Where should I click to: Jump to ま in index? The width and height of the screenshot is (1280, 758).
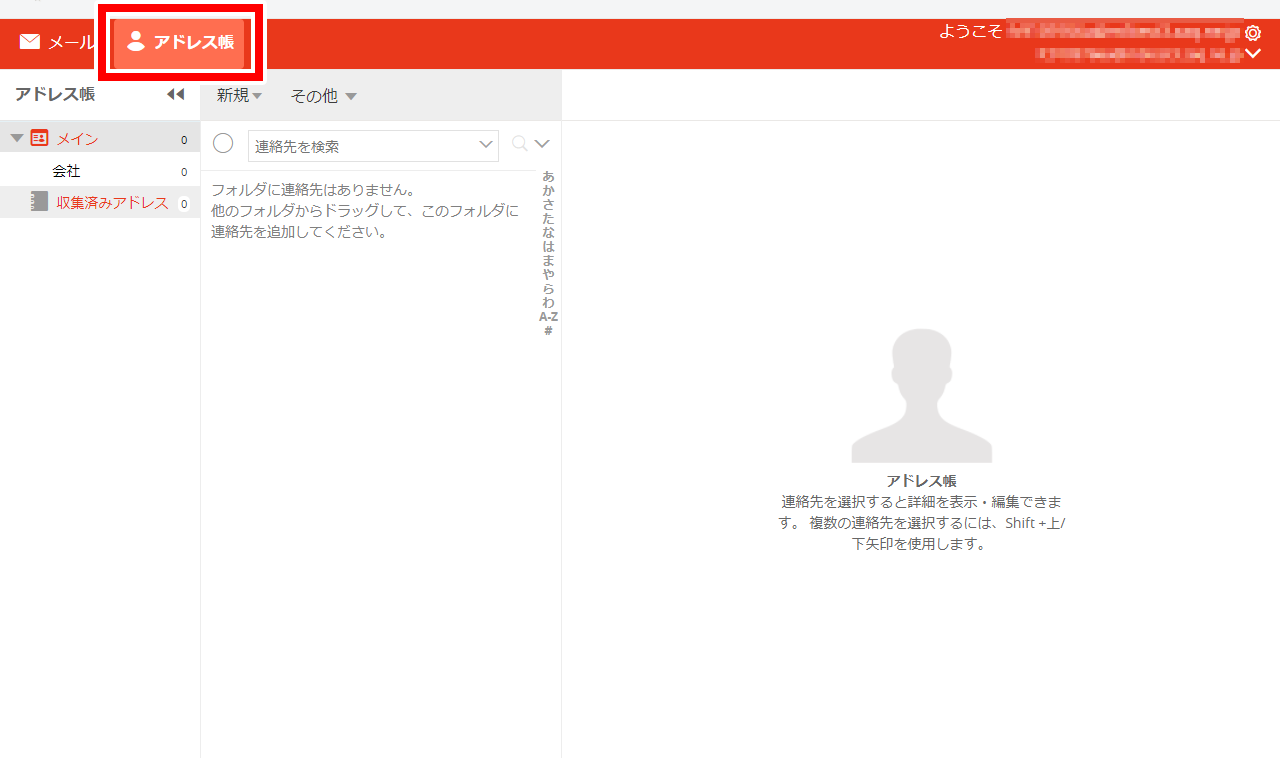pos(548,260)
